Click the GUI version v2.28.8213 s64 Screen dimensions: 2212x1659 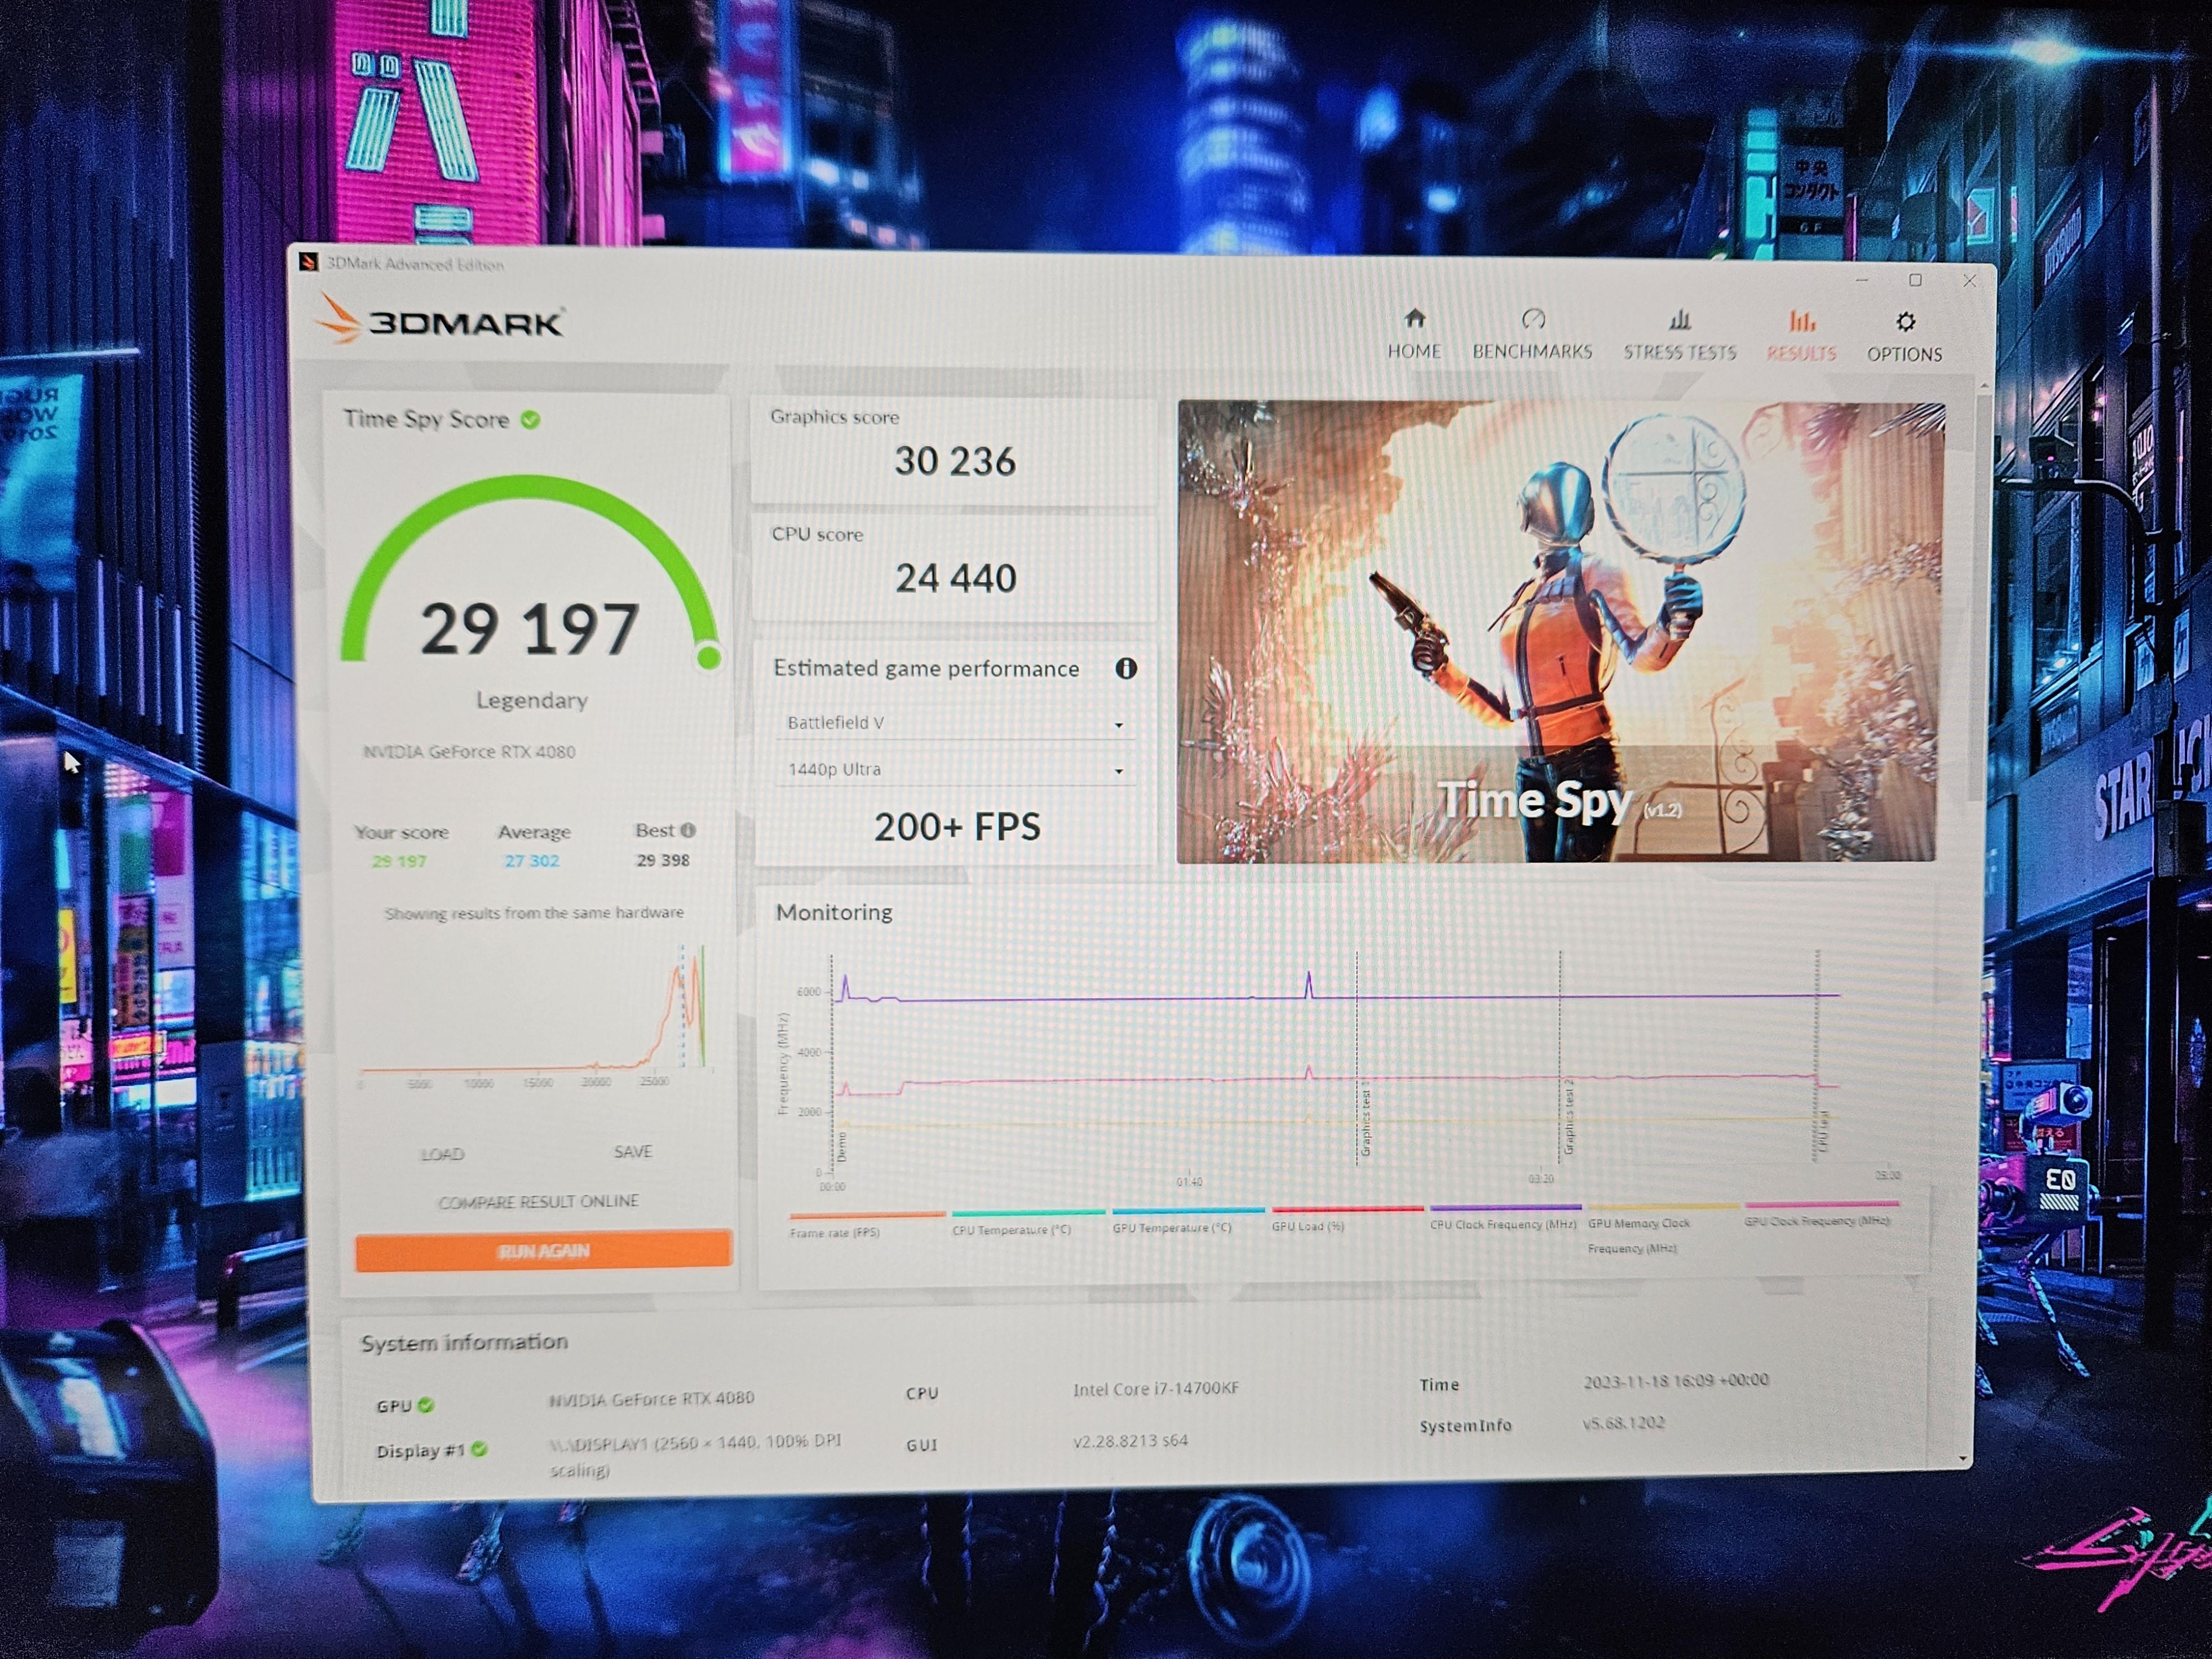(1130, 1441)
